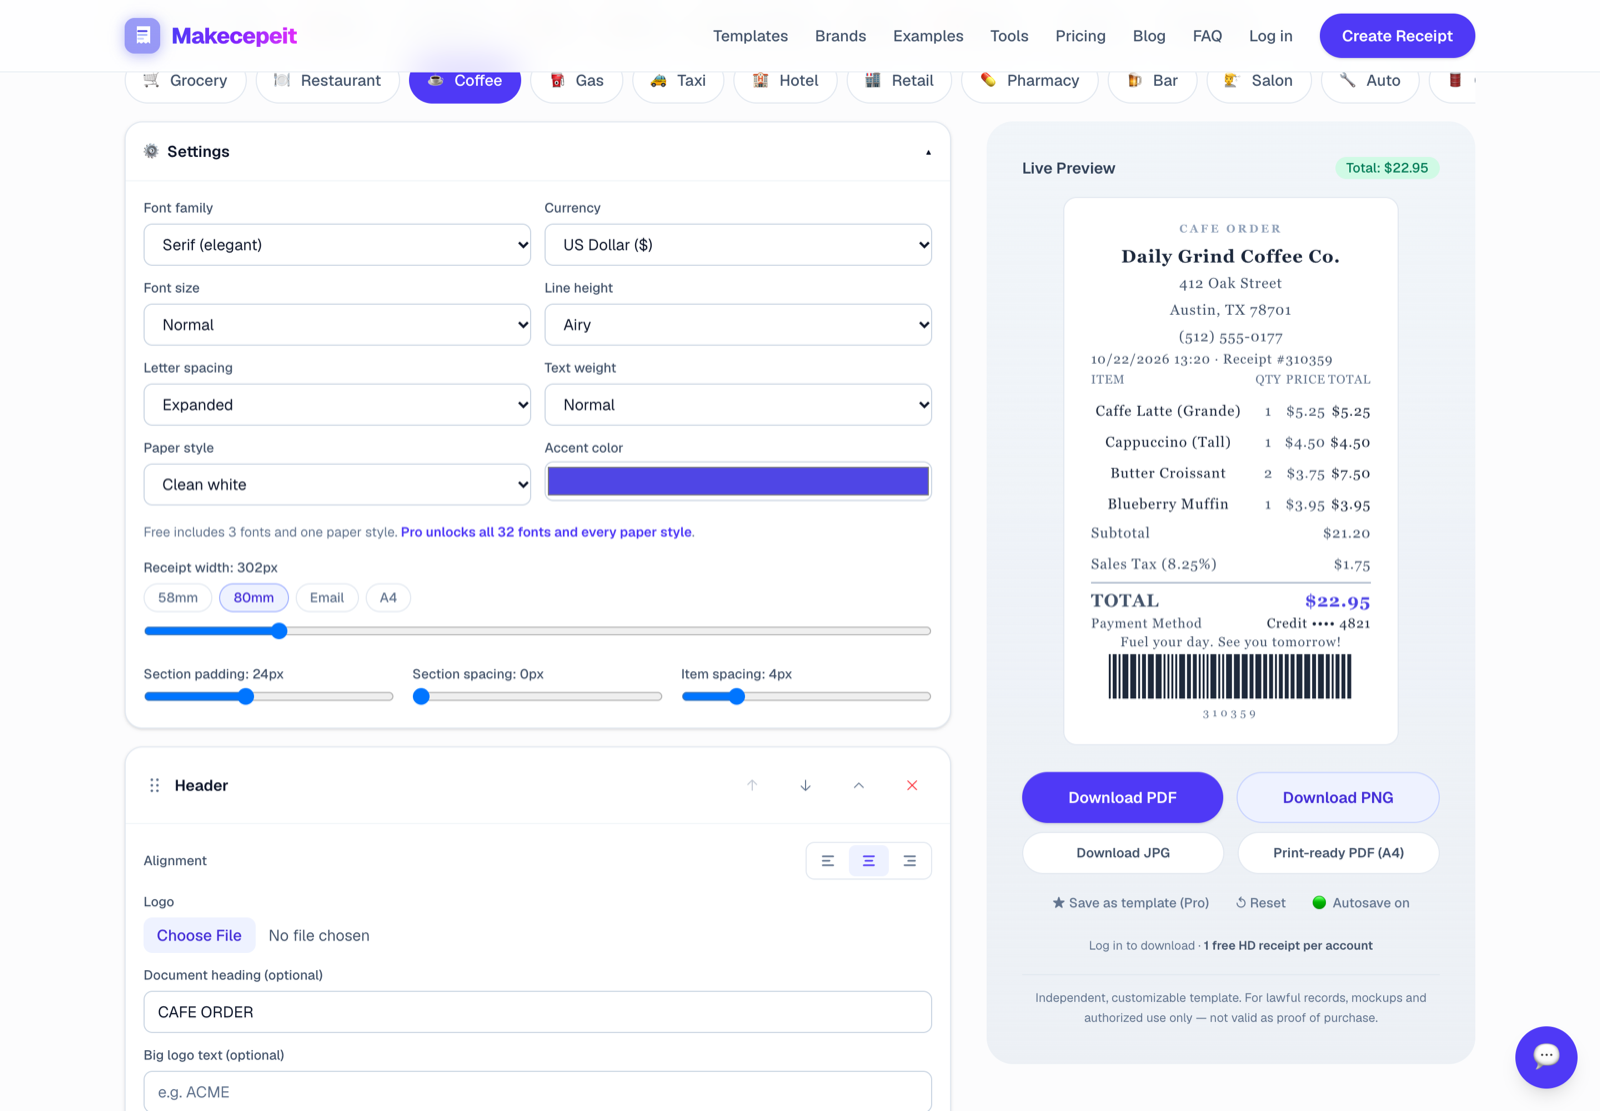Click the Makecepeit logo icon
Viewport: 1600px width, 1111px height.
tap(142, 36)
